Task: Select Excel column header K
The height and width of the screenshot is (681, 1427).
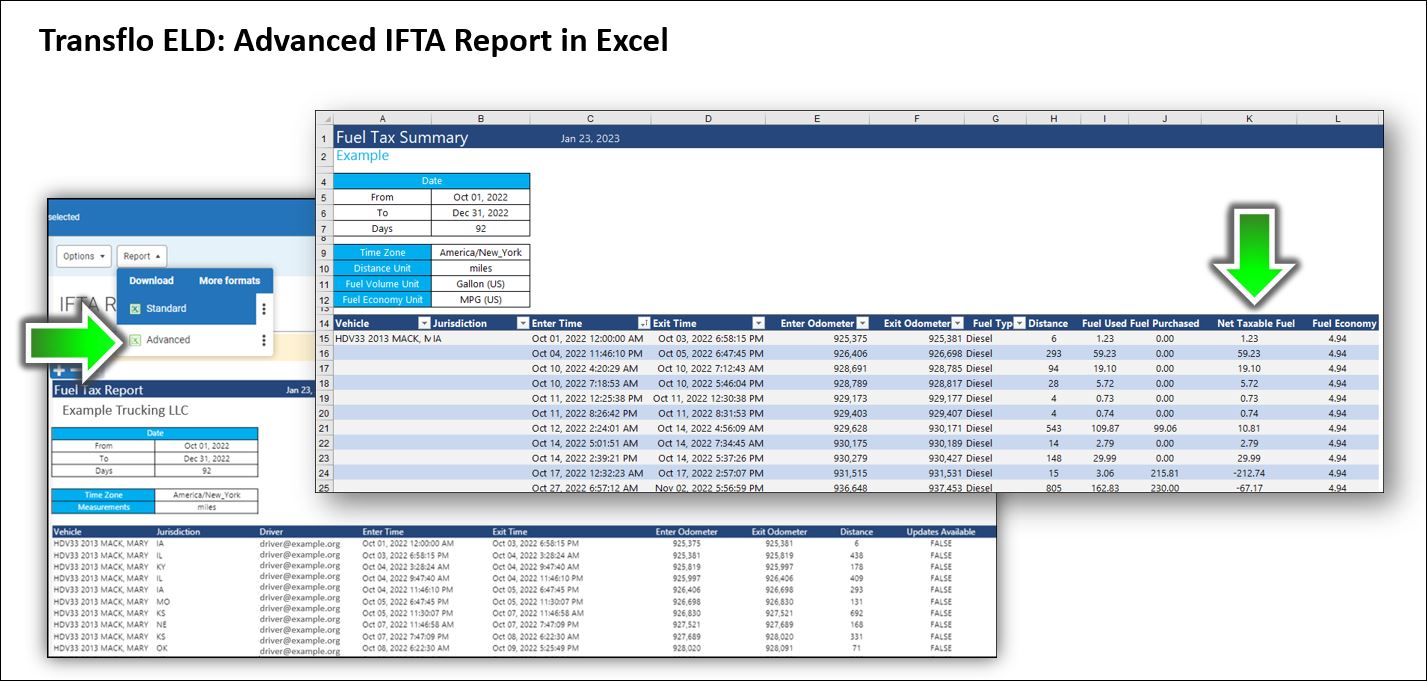Action: 1249,118
